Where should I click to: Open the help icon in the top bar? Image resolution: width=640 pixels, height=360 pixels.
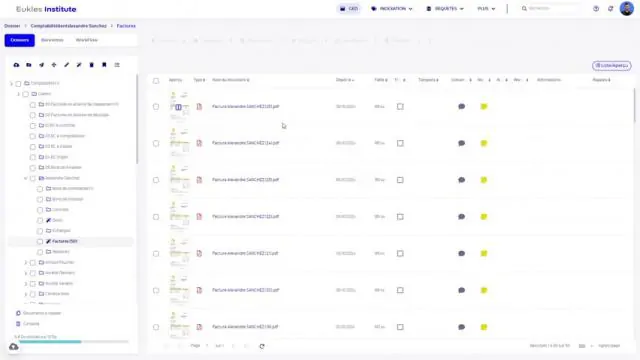click(x=596, y=9)
